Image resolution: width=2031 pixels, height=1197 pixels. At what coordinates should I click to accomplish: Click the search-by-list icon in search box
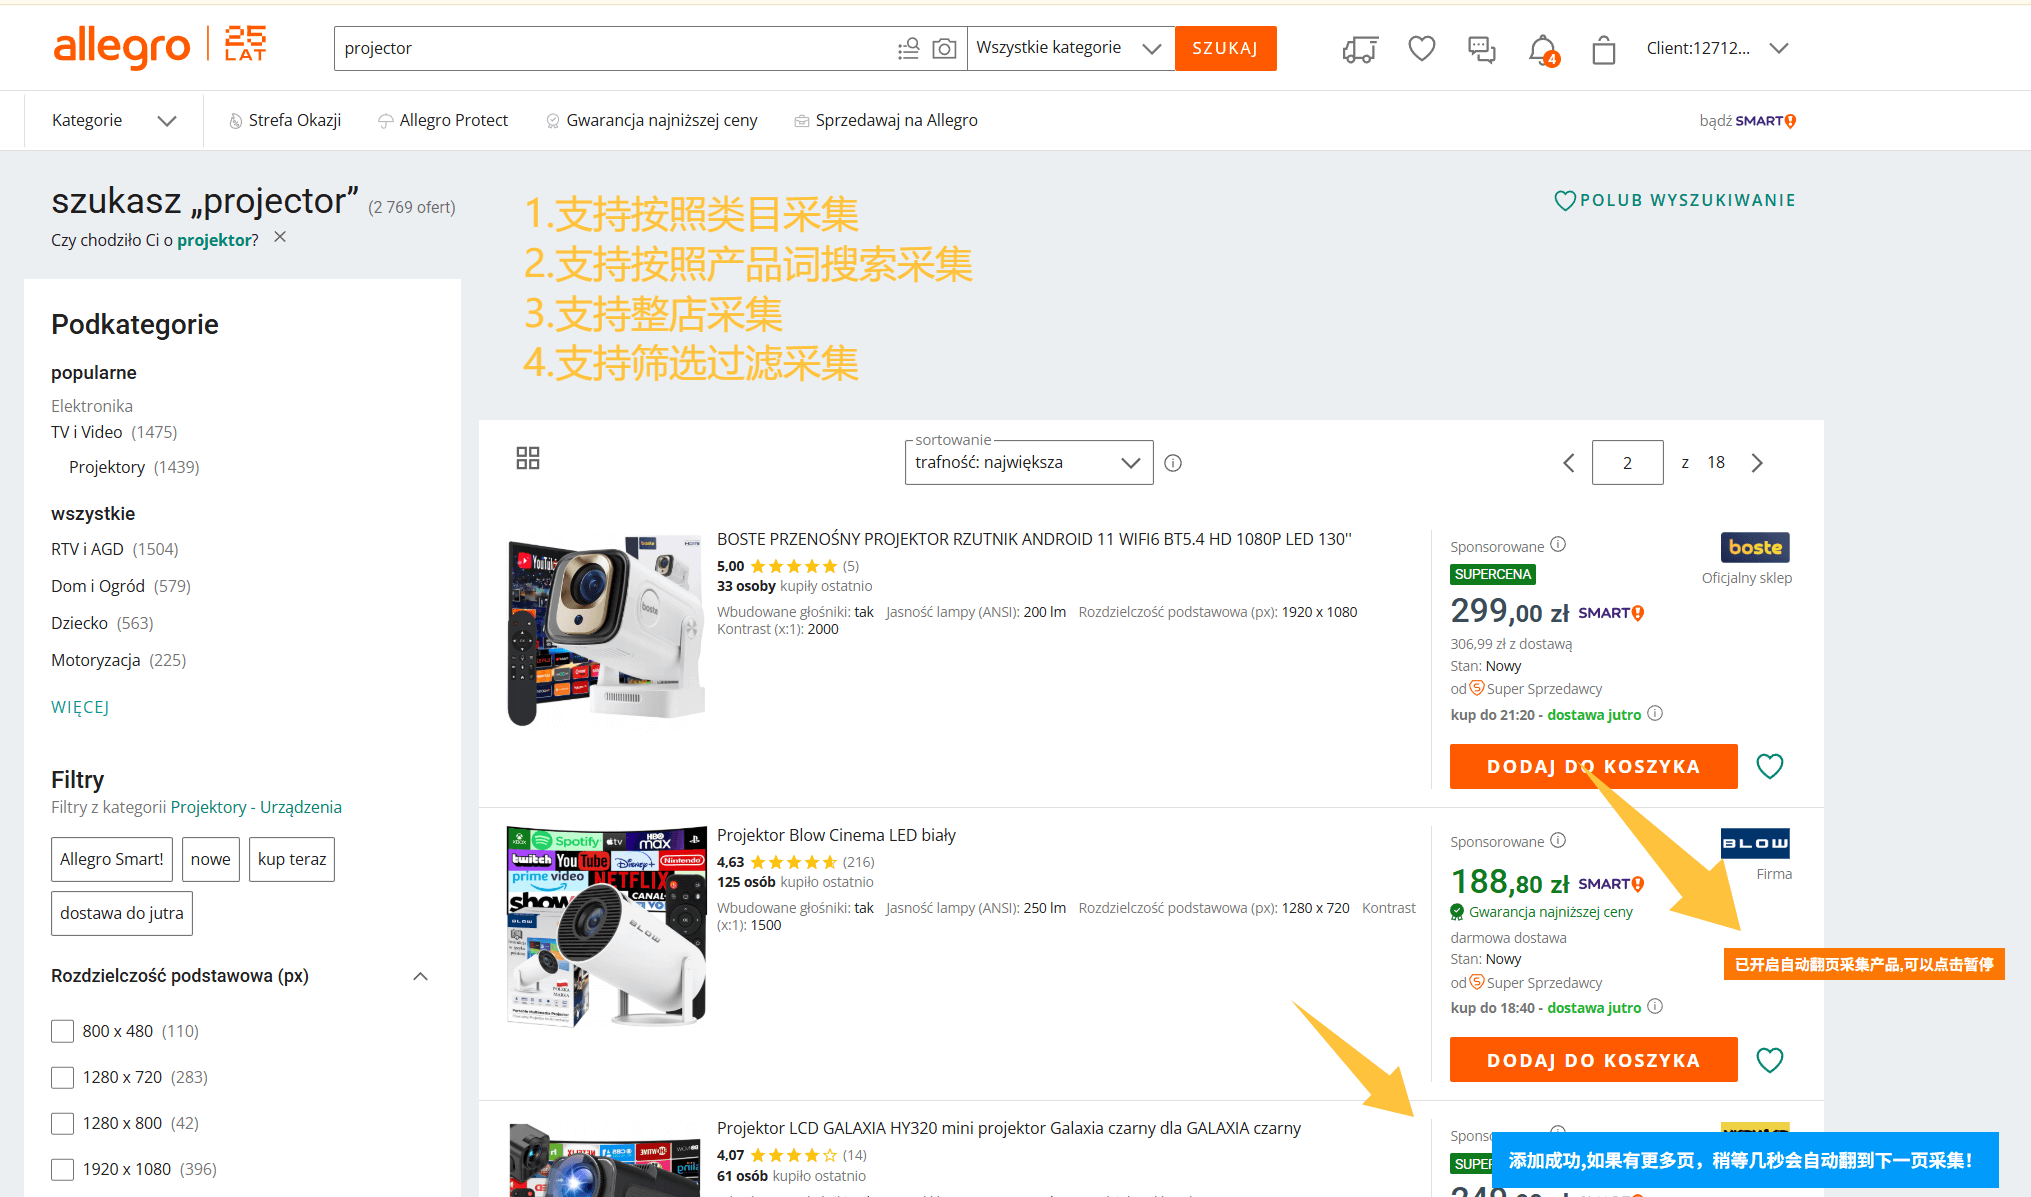tap(908, 48)
